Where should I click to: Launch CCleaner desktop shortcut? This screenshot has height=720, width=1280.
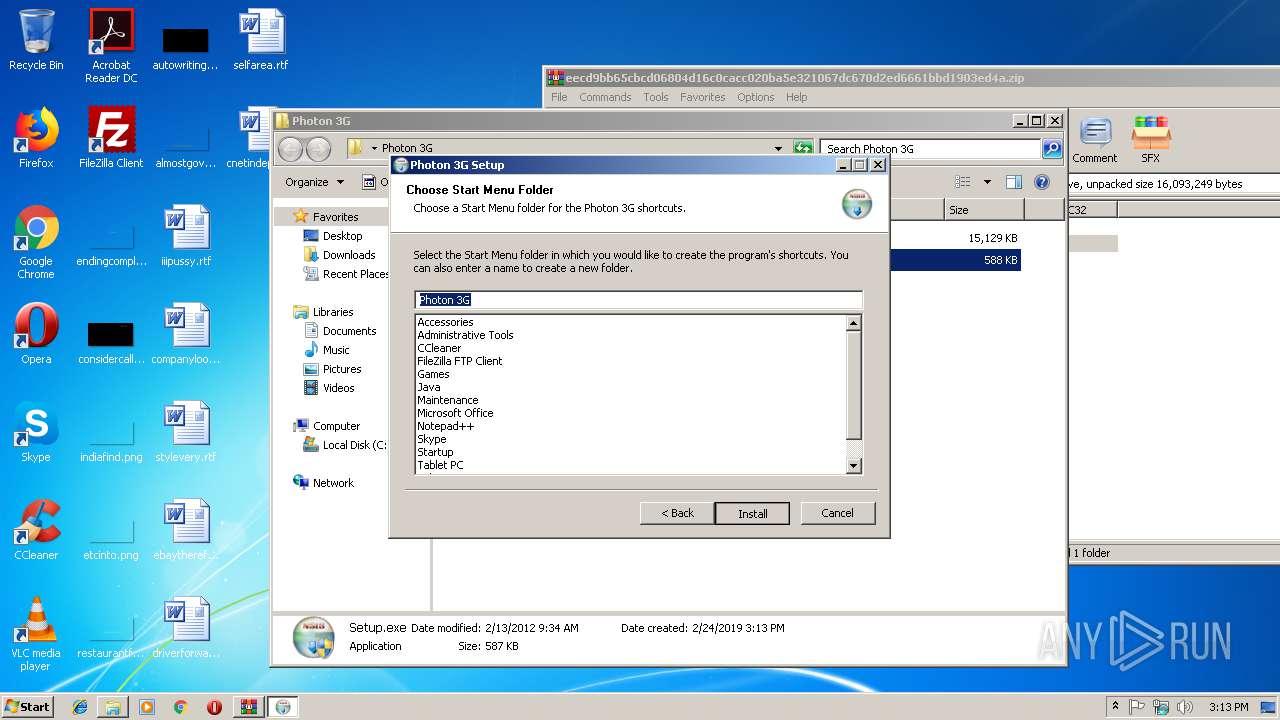tap(36, 530)
